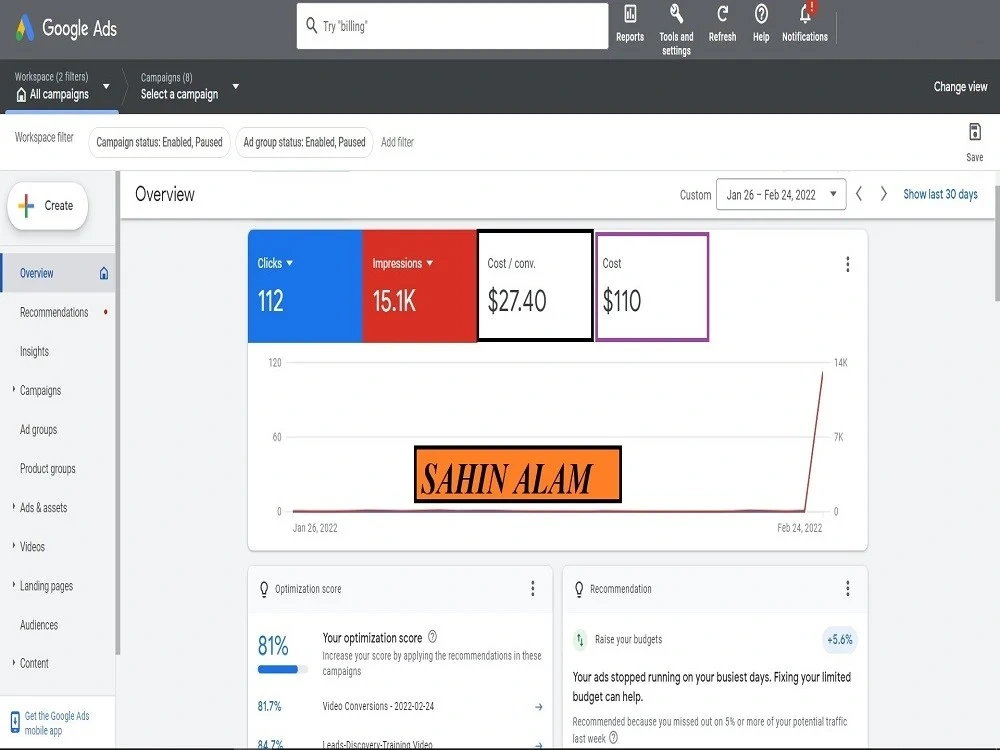Click arrow beside Video Conversions - 2022-02-24
1000x750 pixels.
click(x=539, y=707)
